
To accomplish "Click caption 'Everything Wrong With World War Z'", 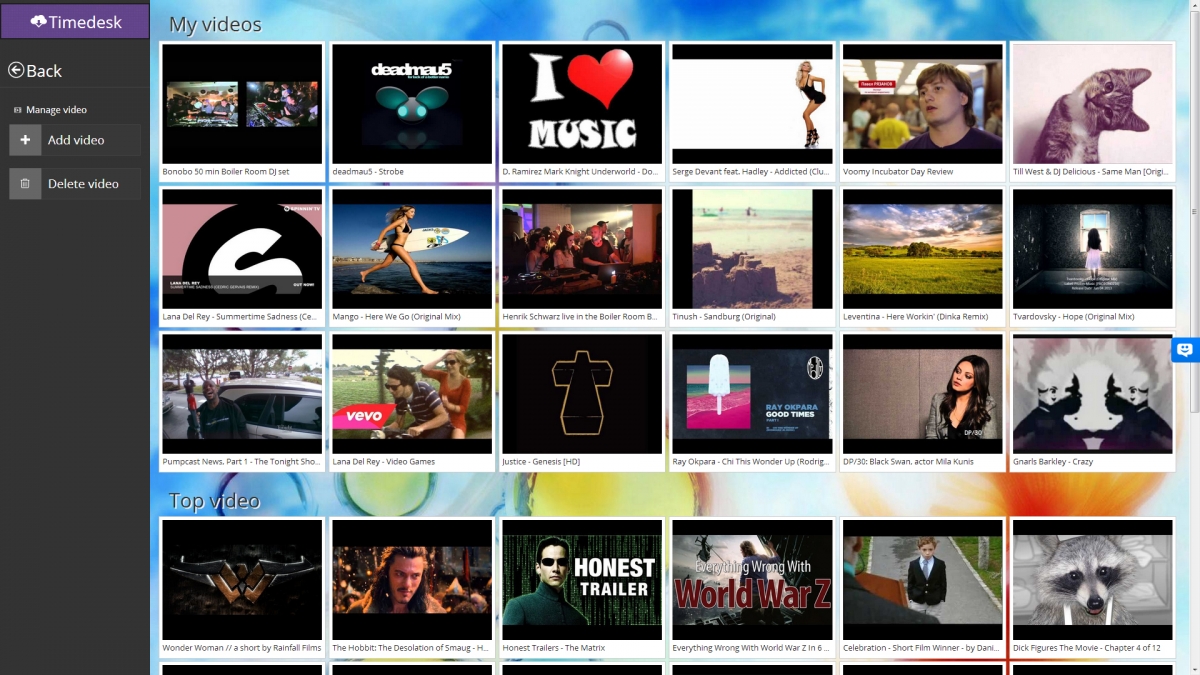I will point(751,648).
